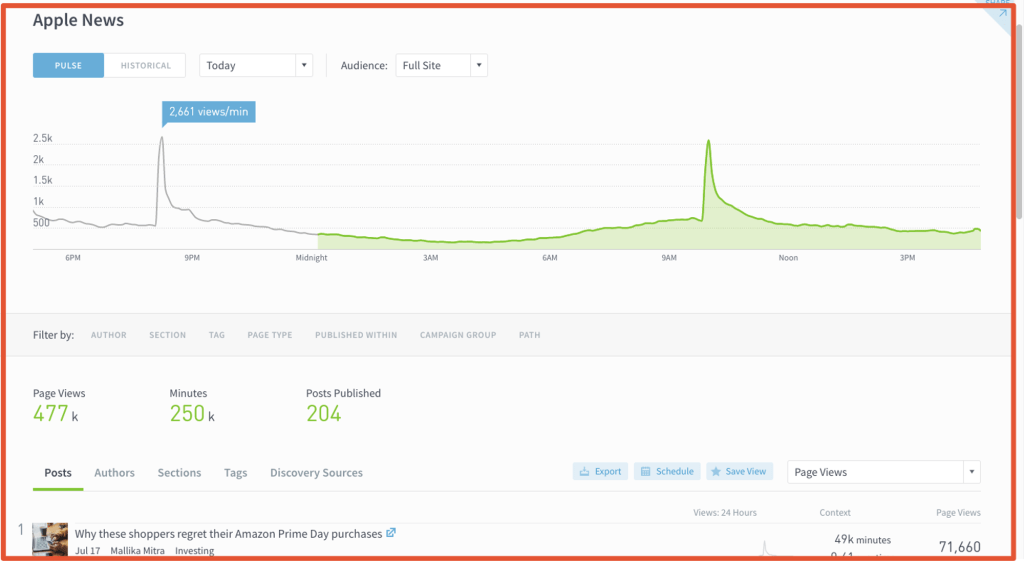Switch to the Sections tab
This screenshot has width=1024, height=561.
(x=179, y=473)
